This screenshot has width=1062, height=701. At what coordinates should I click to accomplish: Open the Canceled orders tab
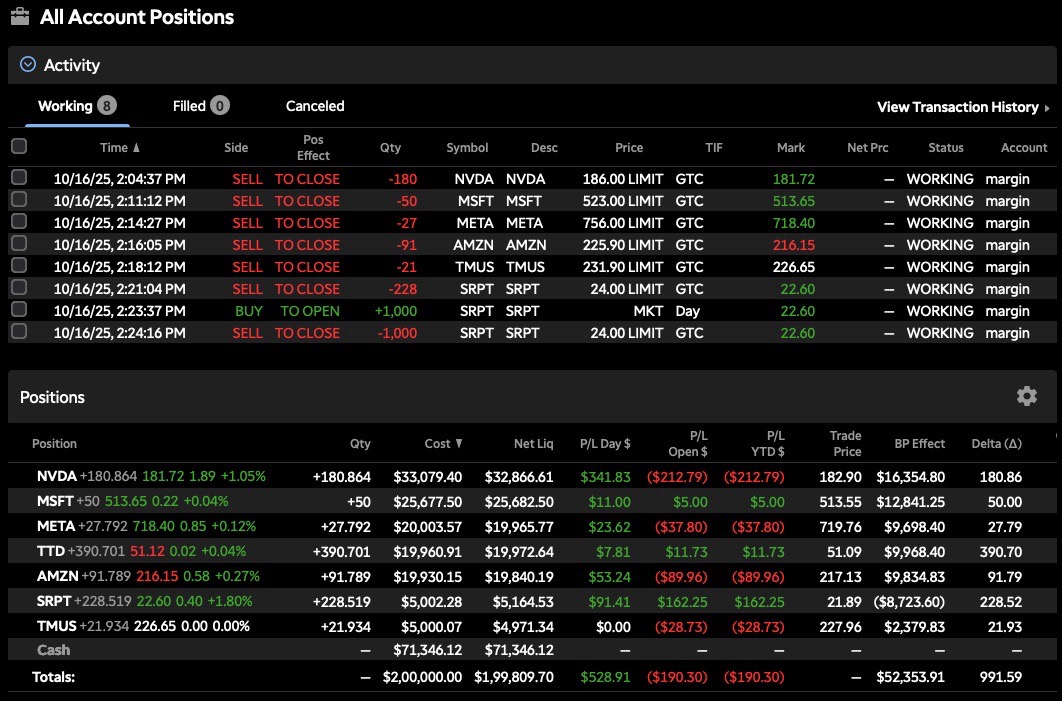tap(315, 106)
